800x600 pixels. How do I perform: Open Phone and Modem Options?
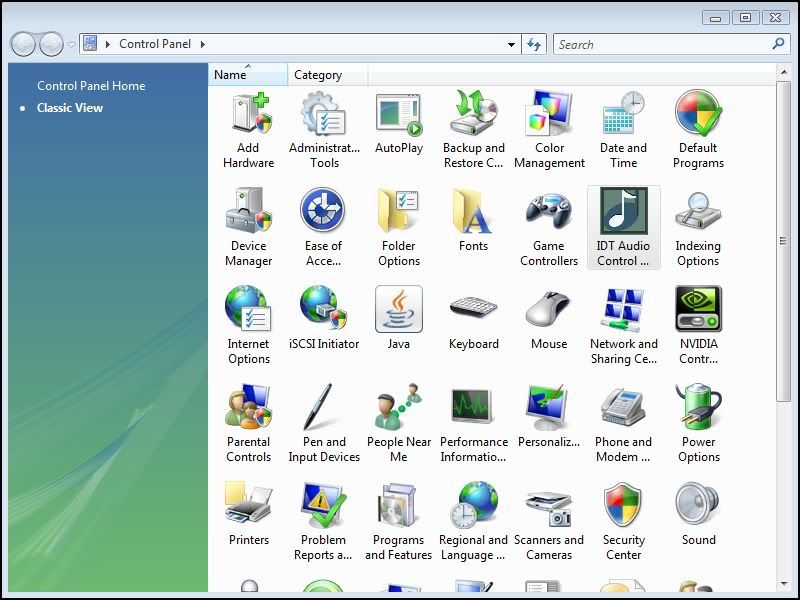tap(623, 423)
